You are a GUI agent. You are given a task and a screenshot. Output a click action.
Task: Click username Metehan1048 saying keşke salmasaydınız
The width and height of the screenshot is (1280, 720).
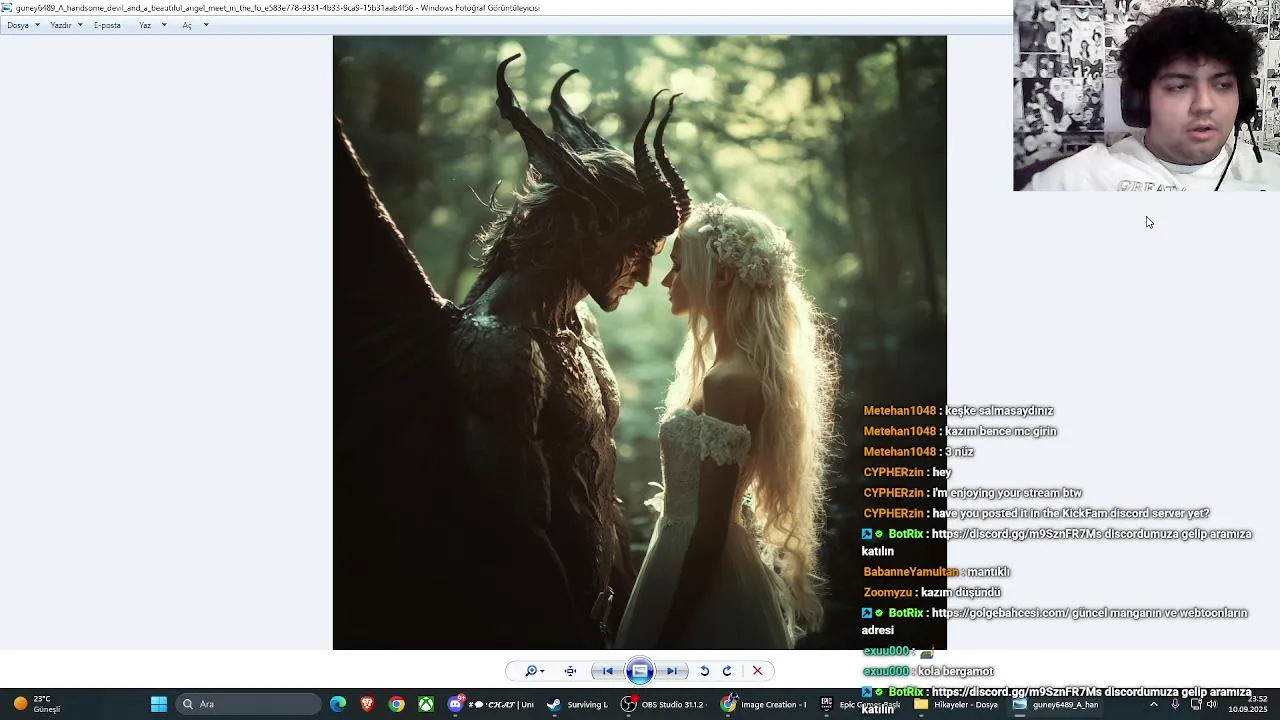pos(900,411)
